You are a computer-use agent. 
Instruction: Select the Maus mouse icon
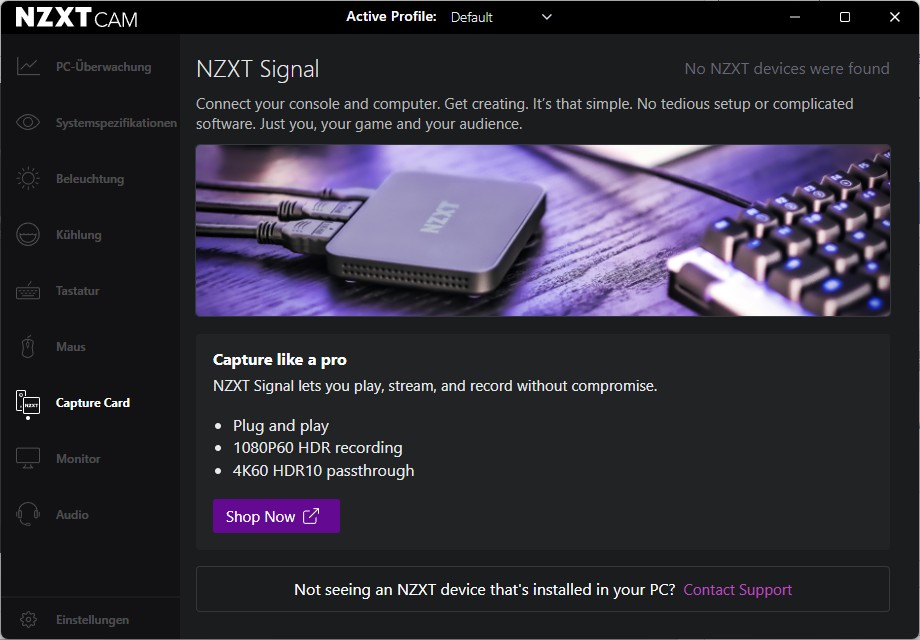[x=28, y=347]
